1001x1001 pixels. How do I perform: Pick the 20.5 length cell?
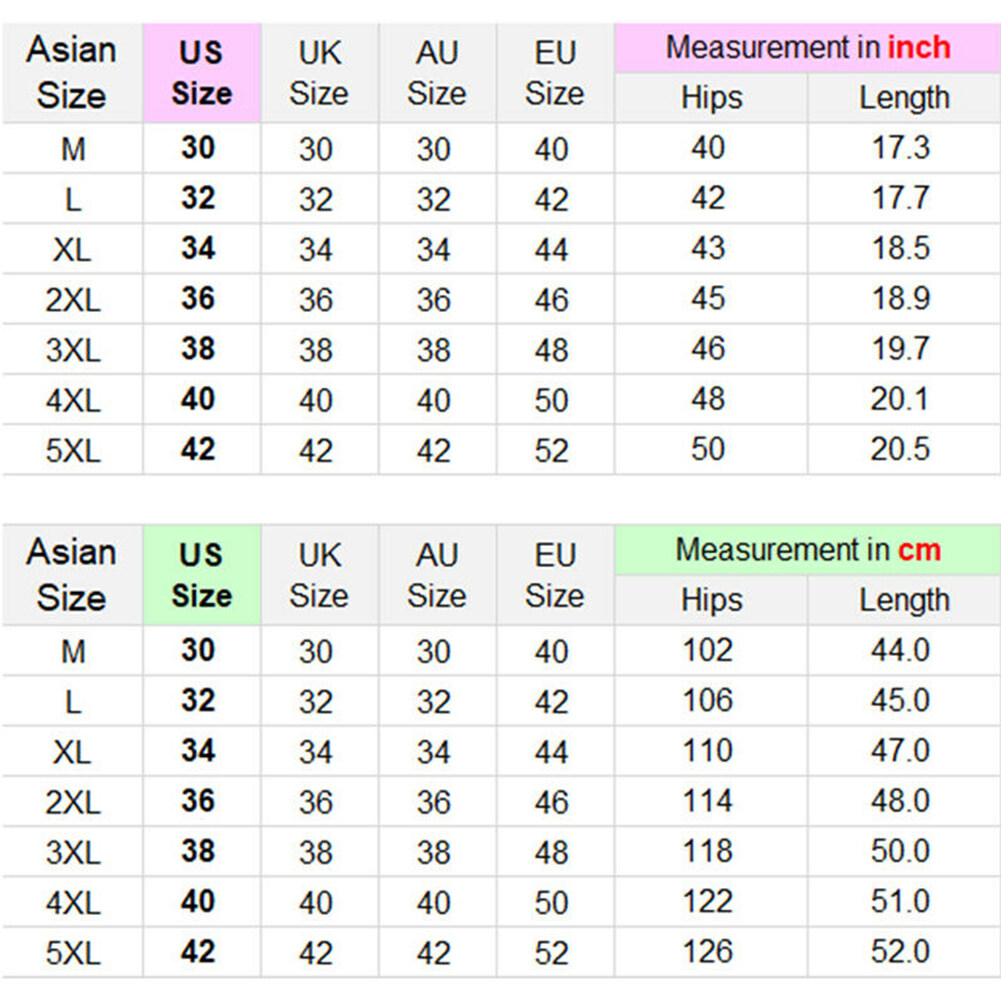click(x=901, y=449)
